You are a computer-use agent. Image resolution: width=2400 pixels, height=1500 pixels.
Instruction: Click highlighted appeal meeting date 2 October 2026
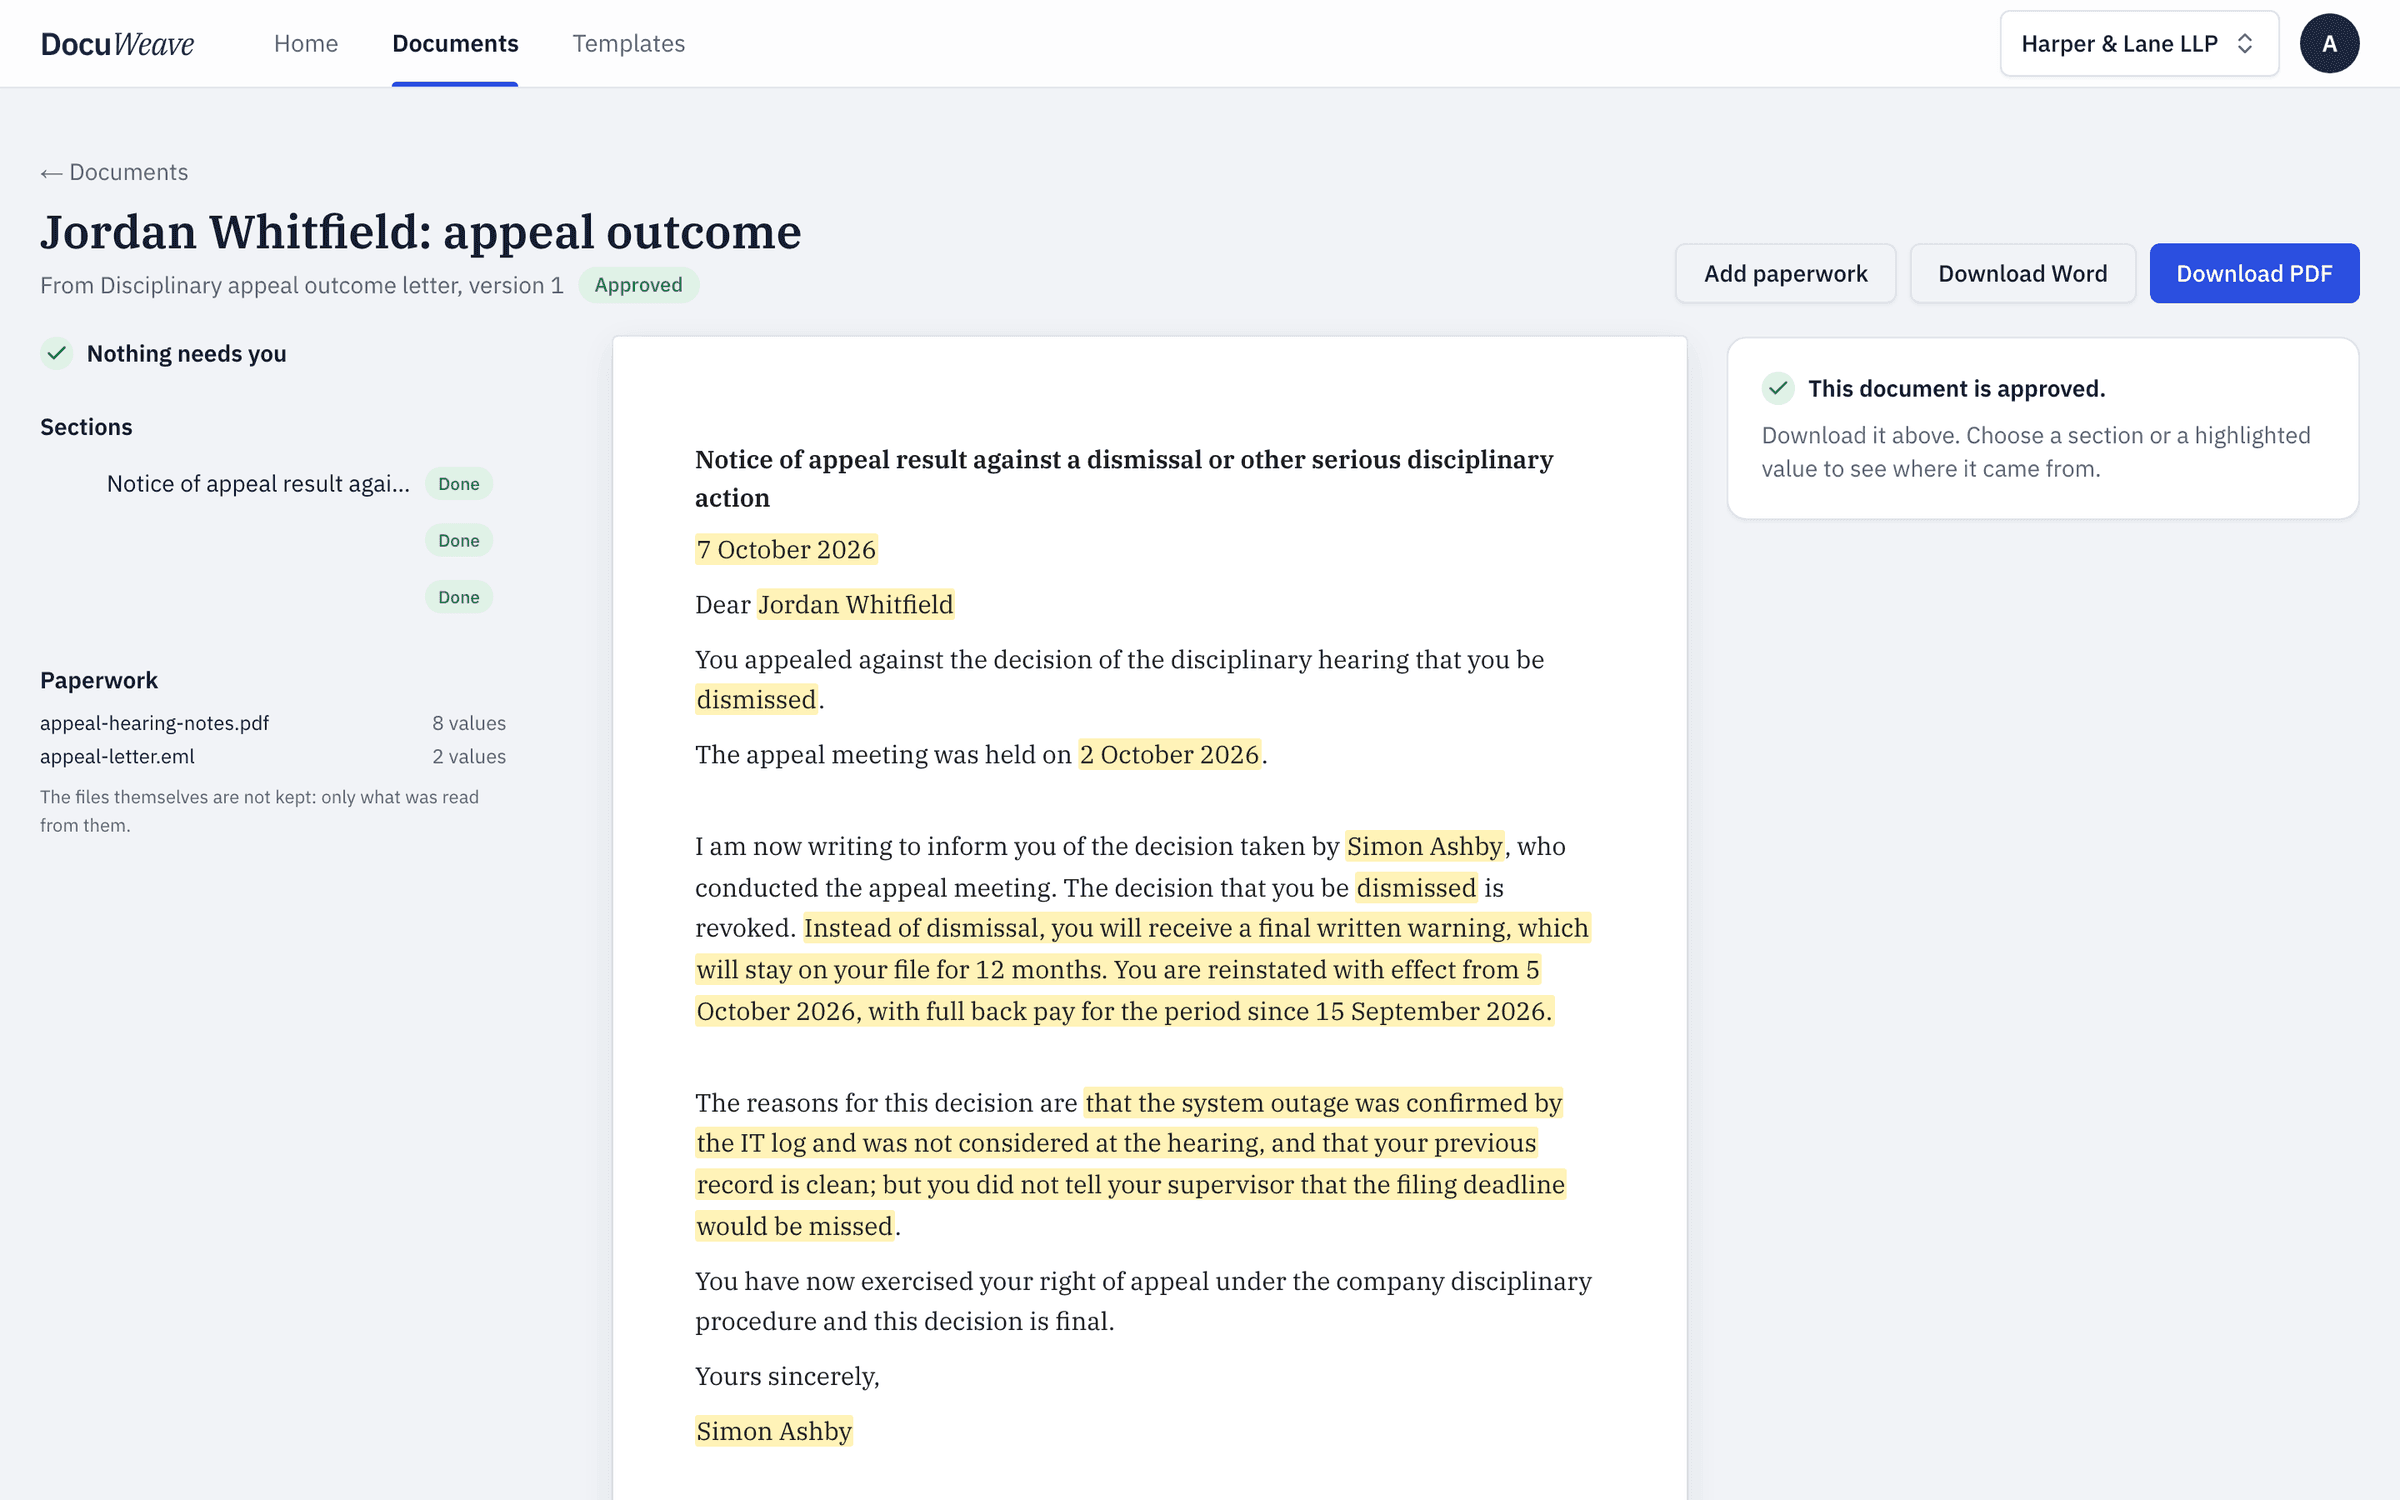pos(1169,755)
